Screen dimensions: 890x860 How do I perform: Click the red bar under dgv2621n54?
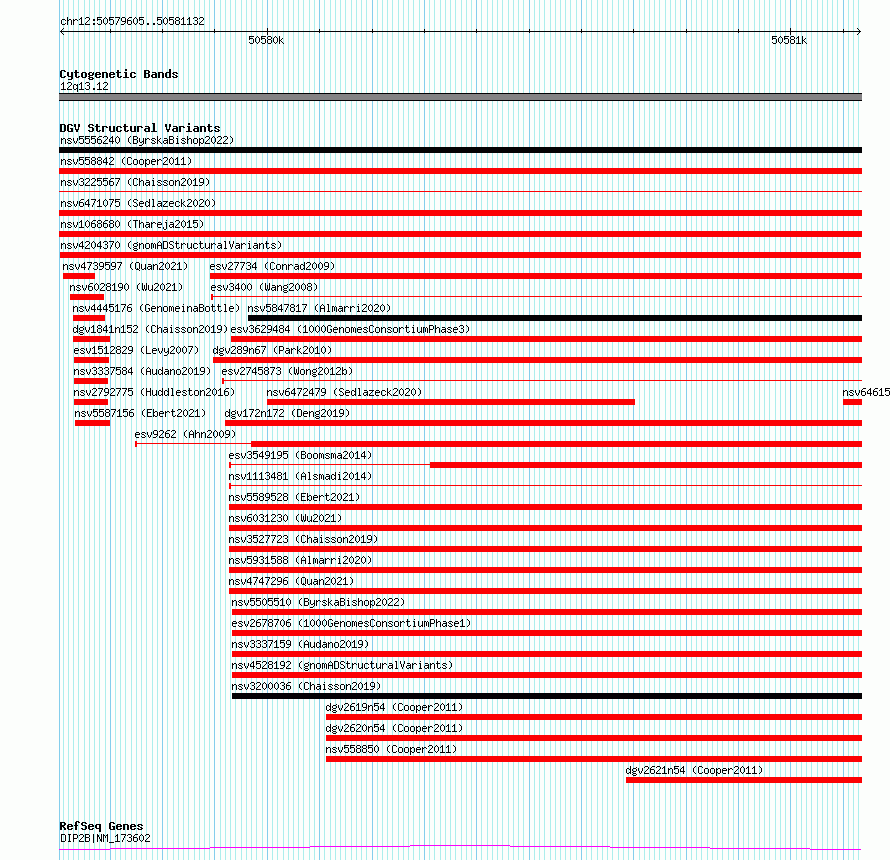[744, 780]
